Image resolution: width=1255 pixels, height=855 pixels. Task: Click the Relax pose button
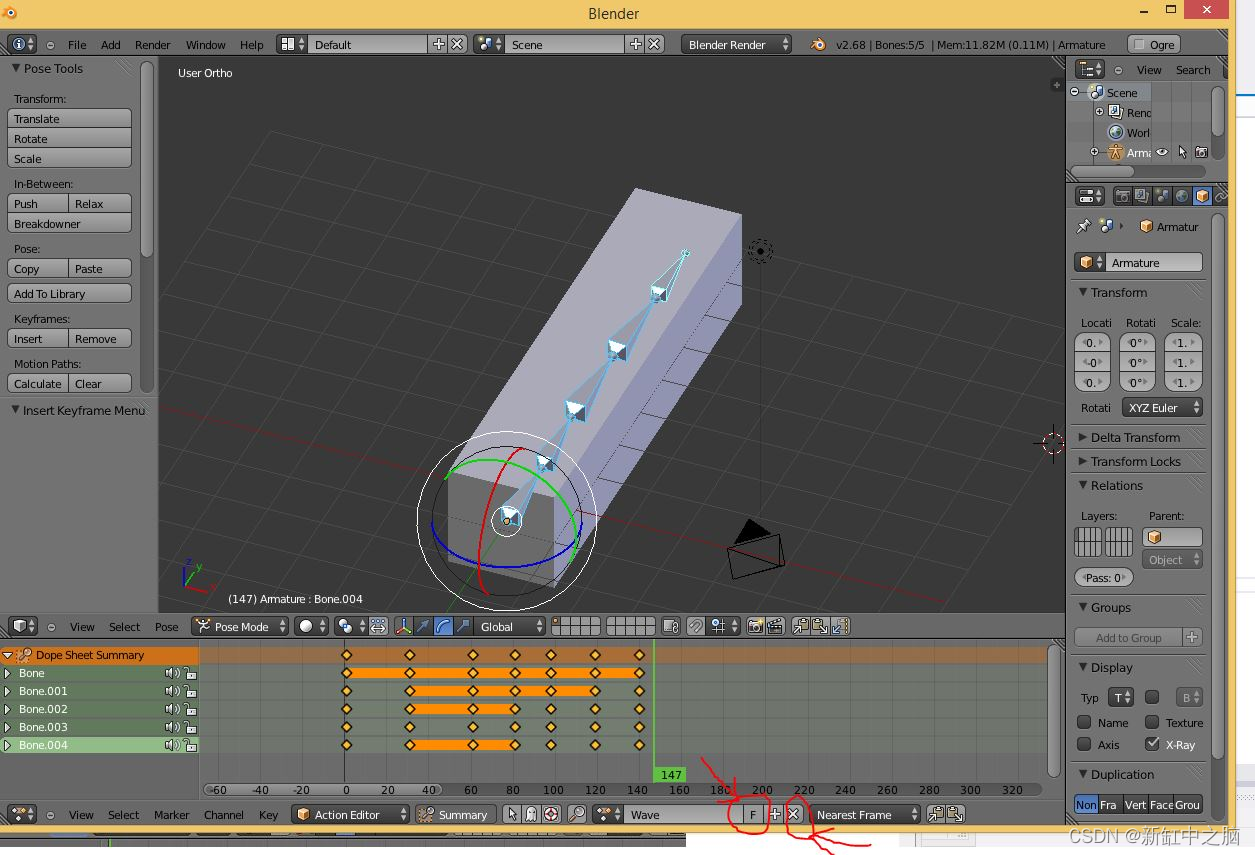[100, 203]
